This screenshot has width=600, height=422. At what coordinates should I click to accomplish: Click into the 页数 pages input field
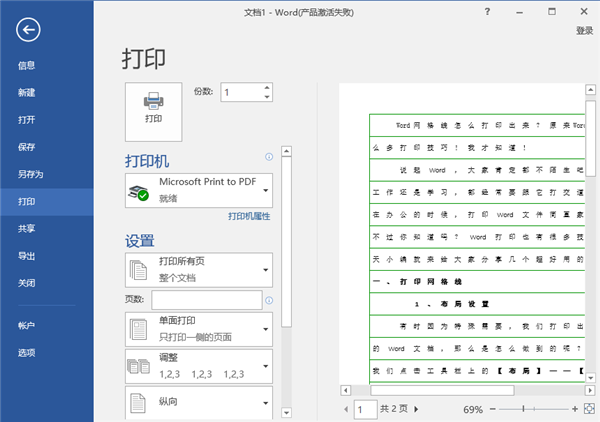(x=207, y=300)
